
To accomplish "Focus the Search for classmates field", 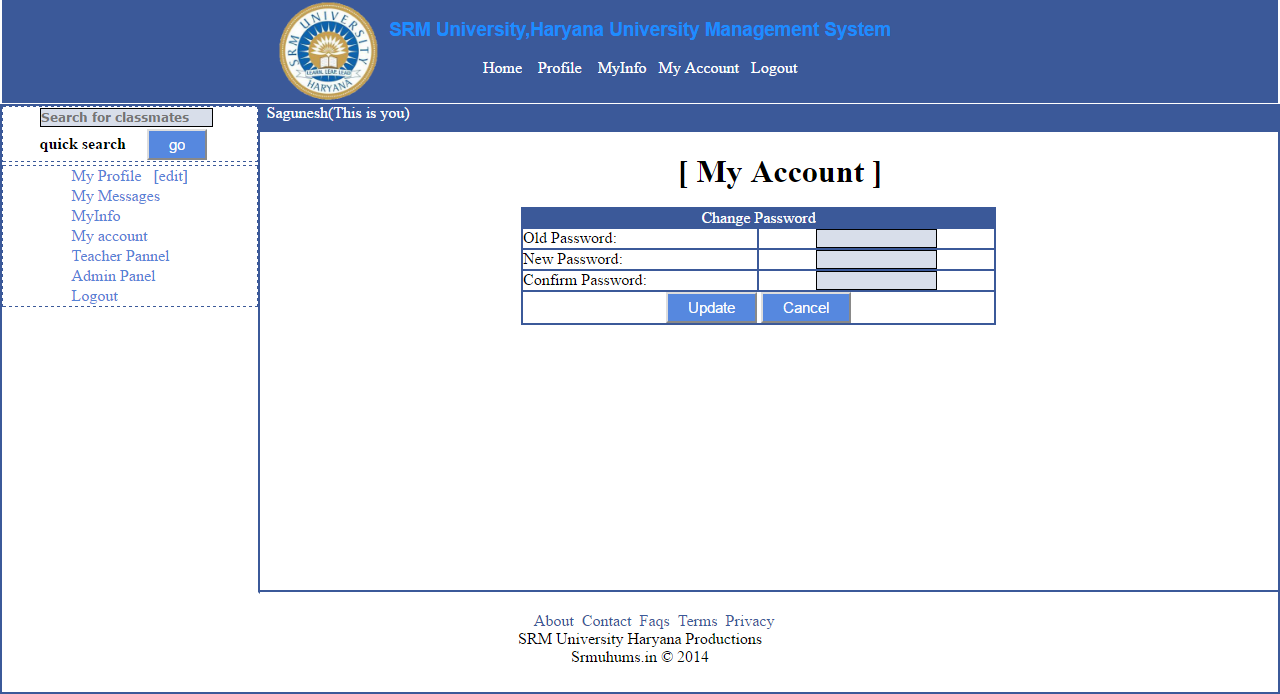I will (x=126, y=117).
